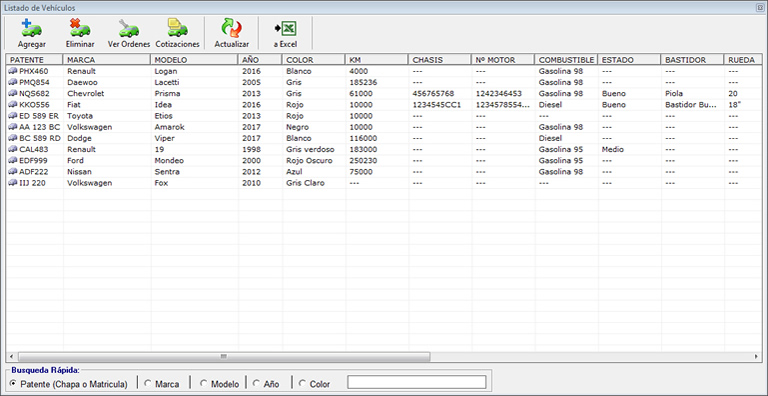The width and height of the screenshot is (768, 396).
Task: Click car icon beside ADF222
Action: (13, 172)
